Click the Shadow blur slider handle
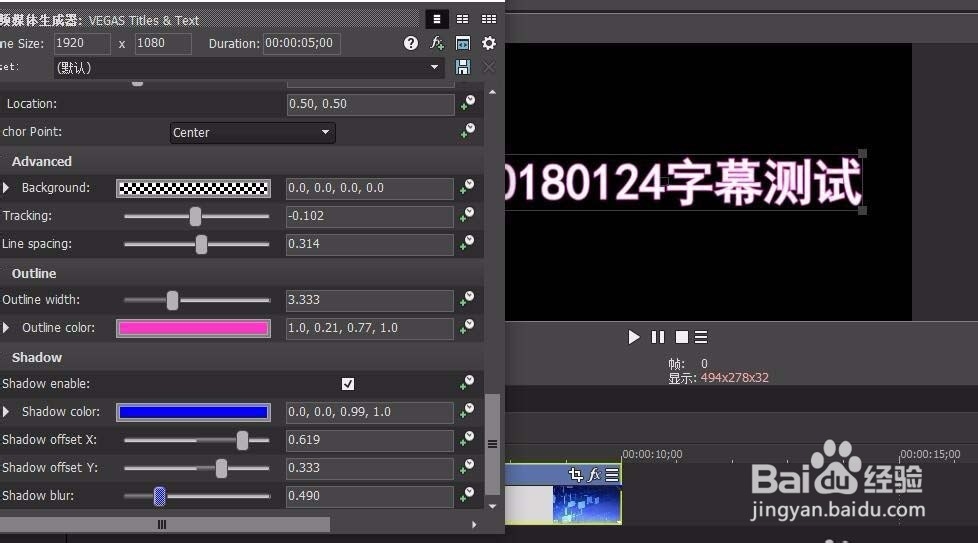The width and height of the screenshot is (978, 543). (160, 496)
